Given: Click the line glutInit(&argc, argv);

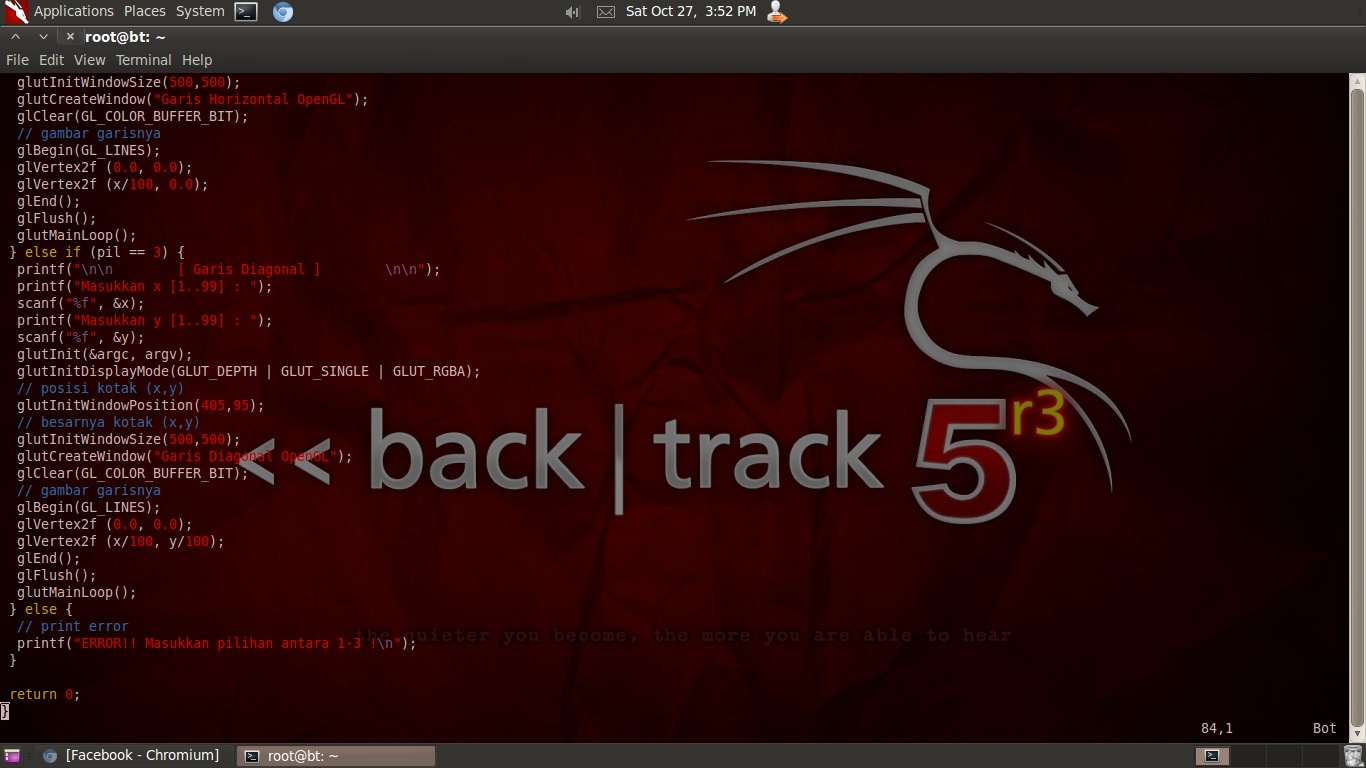Looking at the screenshot, I should pyautogui.click(x=105, y=355).
